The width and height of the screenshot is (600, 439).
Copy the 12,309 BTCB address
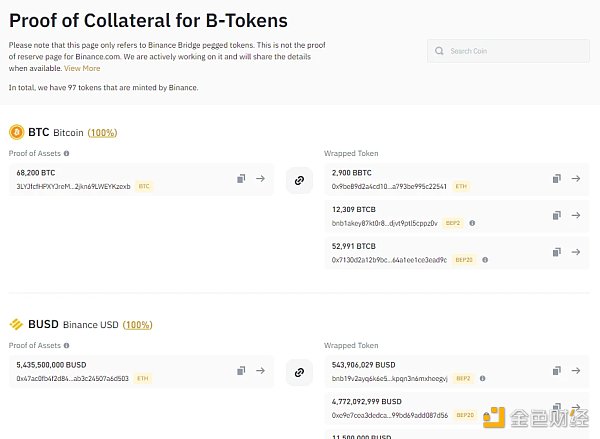557,215
